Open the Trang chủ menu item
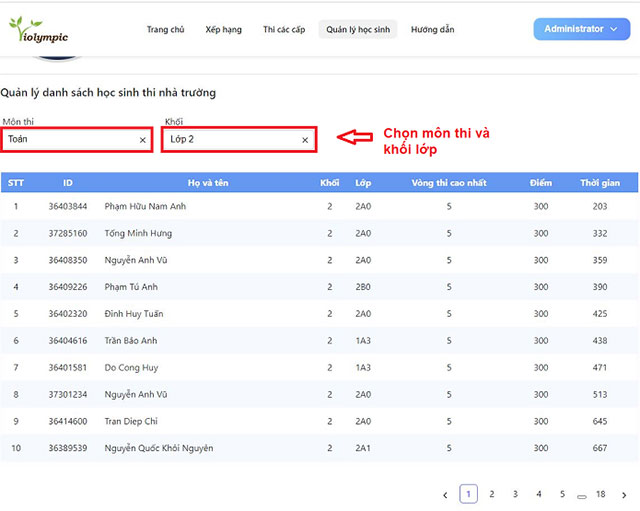 coord(165,30)
